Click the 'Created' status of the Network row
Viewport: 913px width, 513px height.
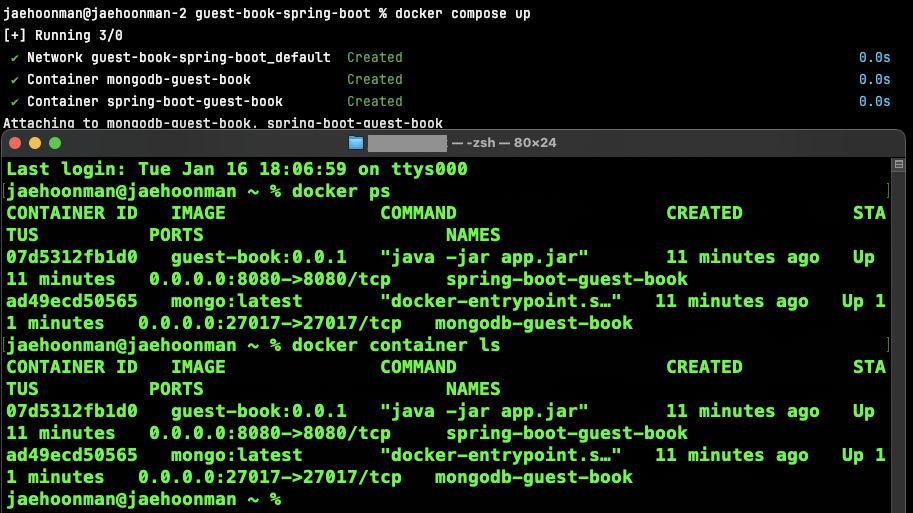[375, 58]
